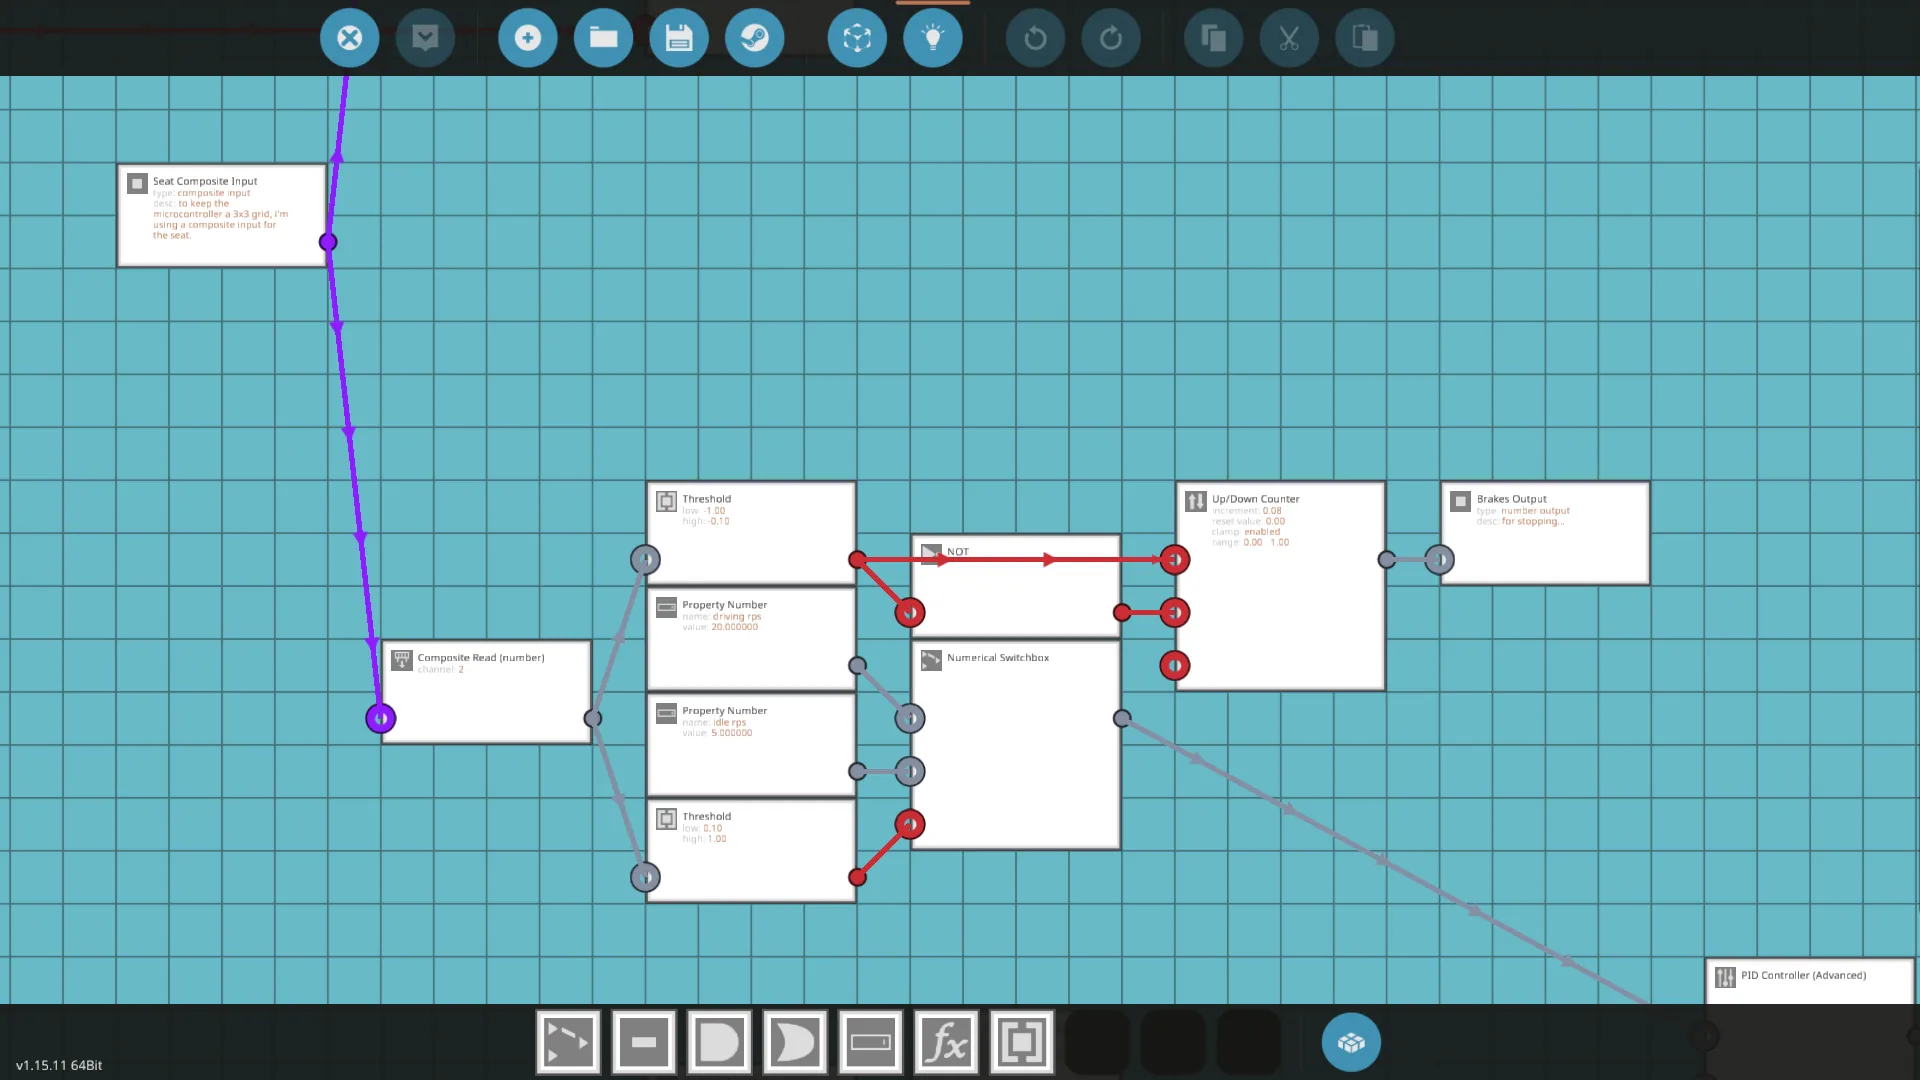This screenshot has height=1080, width=1920.
Task: Click the NOT gate input node
Action: pos(910,612)
